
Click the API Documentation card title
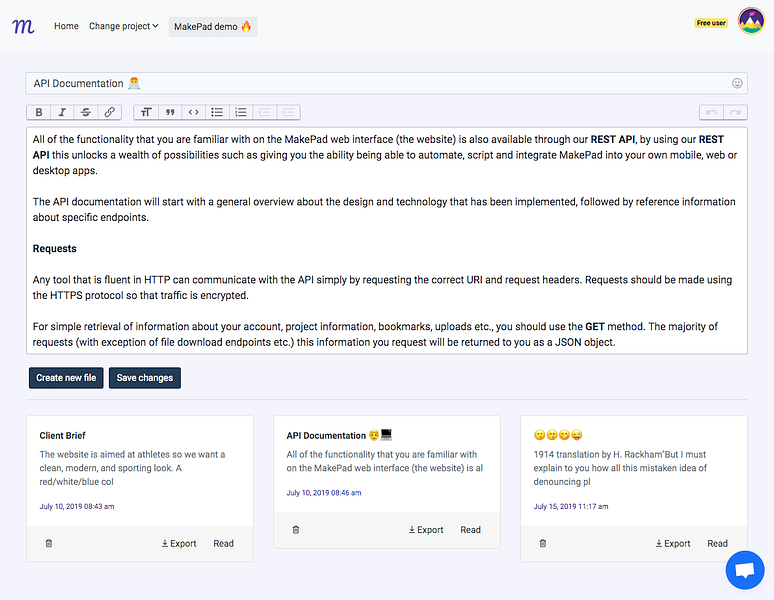[339, 435]
